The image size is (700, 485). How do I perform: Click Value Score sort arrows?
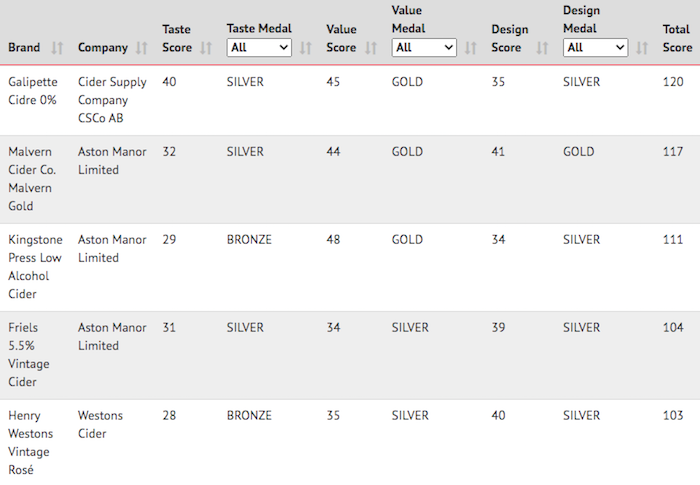click(371, 48)
